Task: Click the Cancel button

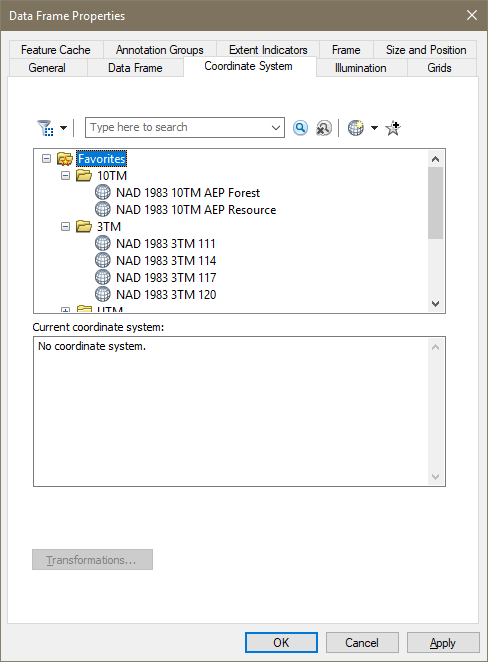Action: pyautogui.click(x=362, y=643)
